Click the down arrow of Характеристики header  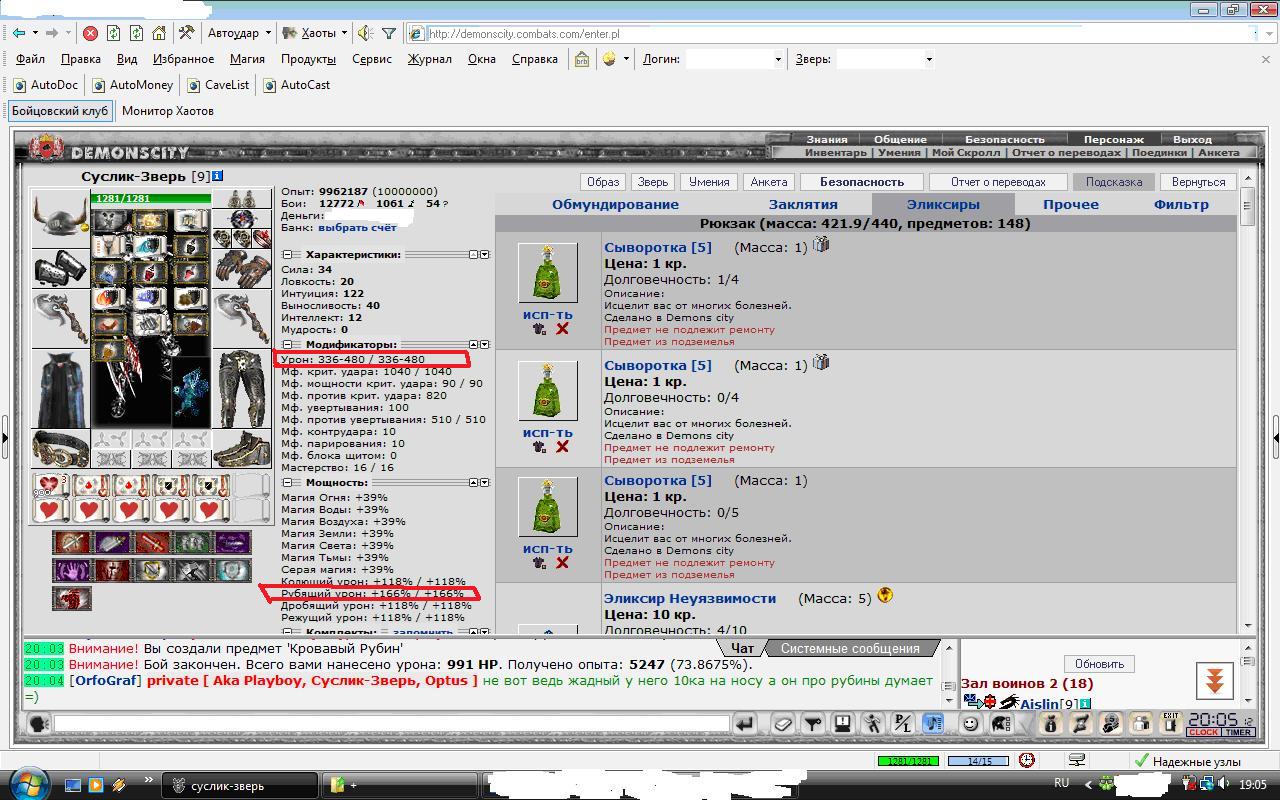coord(485,255)
